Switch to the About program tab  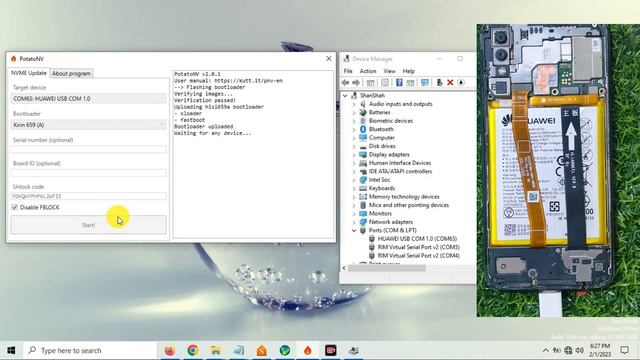coord(71,73)
